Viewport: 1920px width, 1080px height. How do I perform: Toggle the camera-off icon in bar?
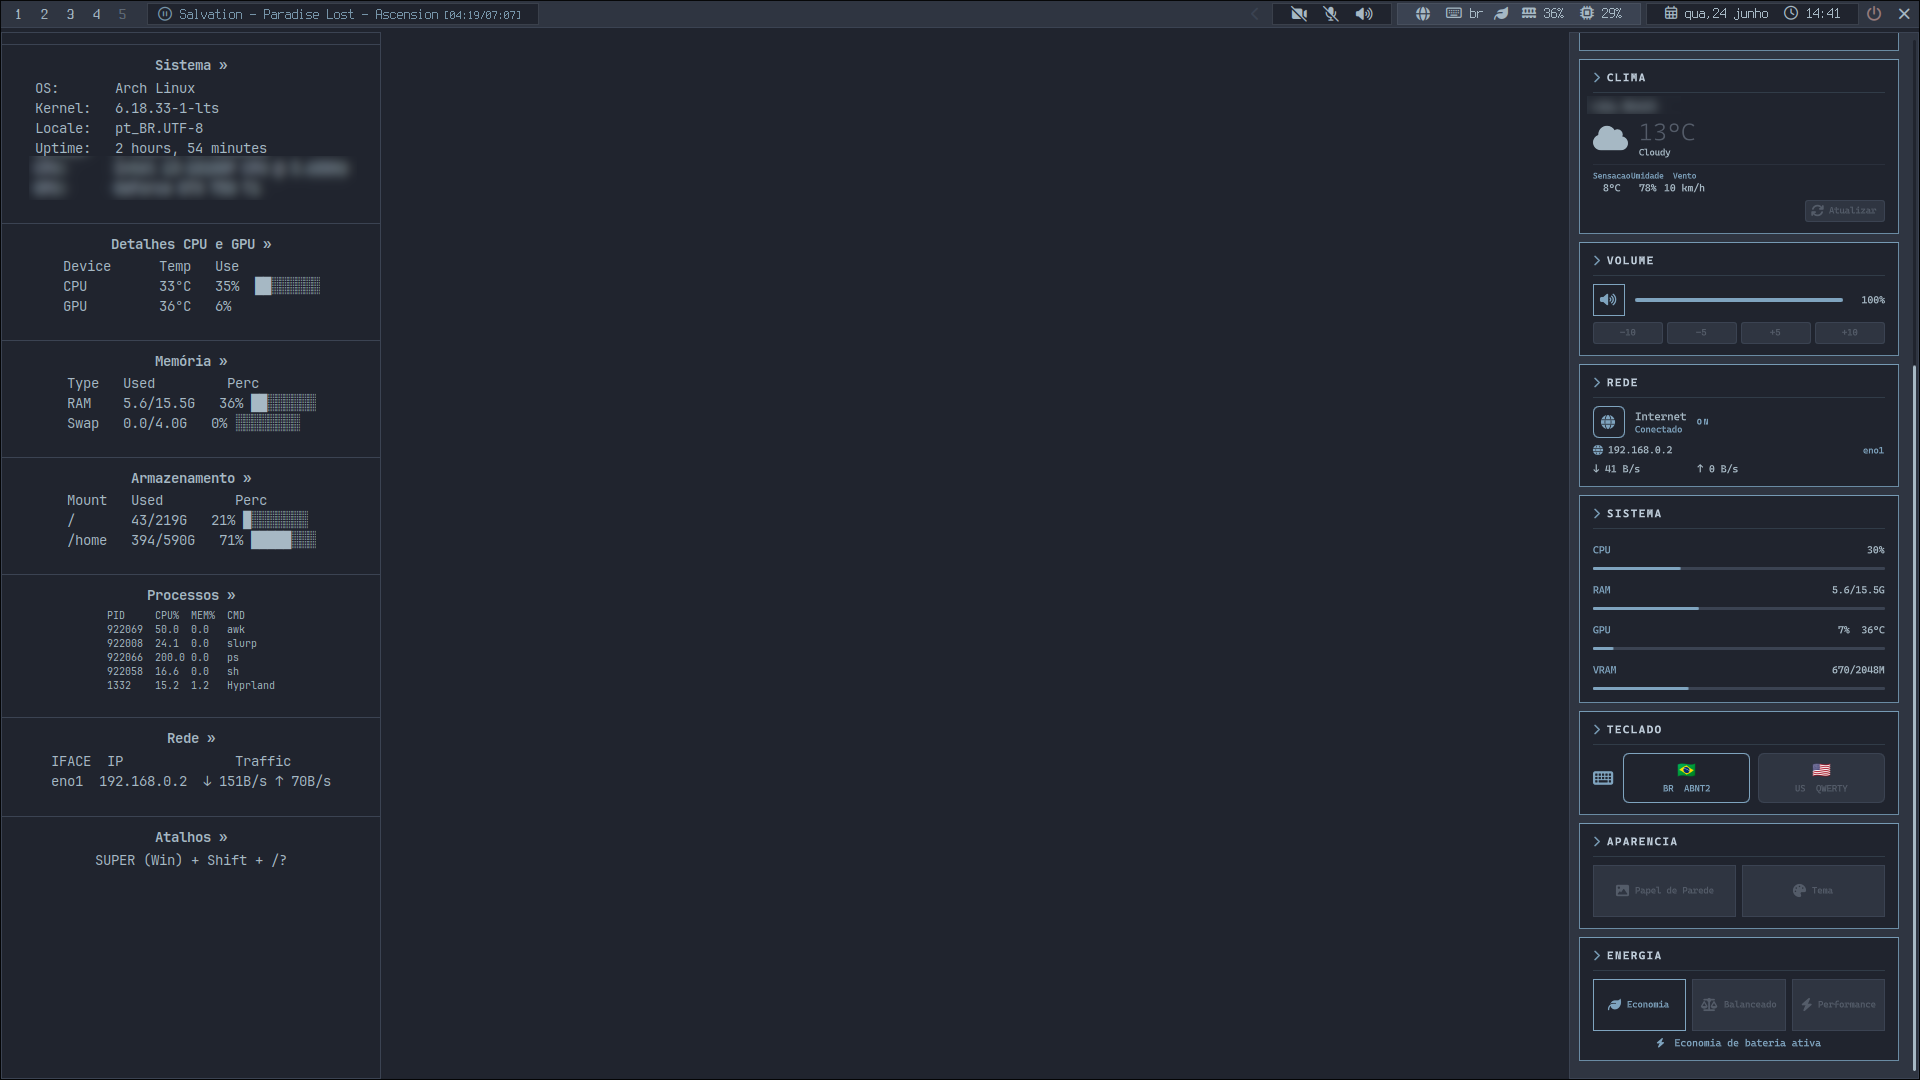(x=1299, y=14)
